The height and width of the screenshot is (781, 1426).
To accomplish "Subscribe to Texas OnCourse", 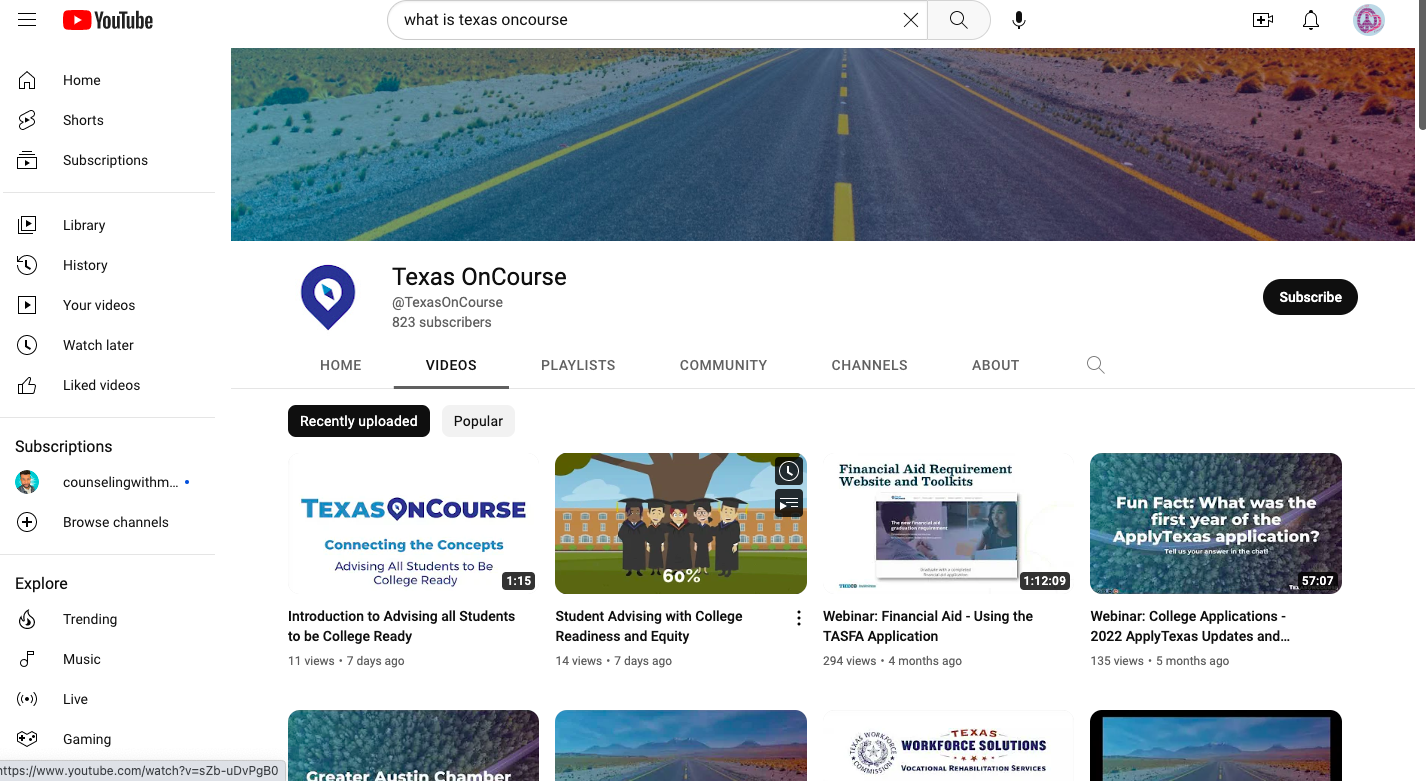I will coord(1310,297).
